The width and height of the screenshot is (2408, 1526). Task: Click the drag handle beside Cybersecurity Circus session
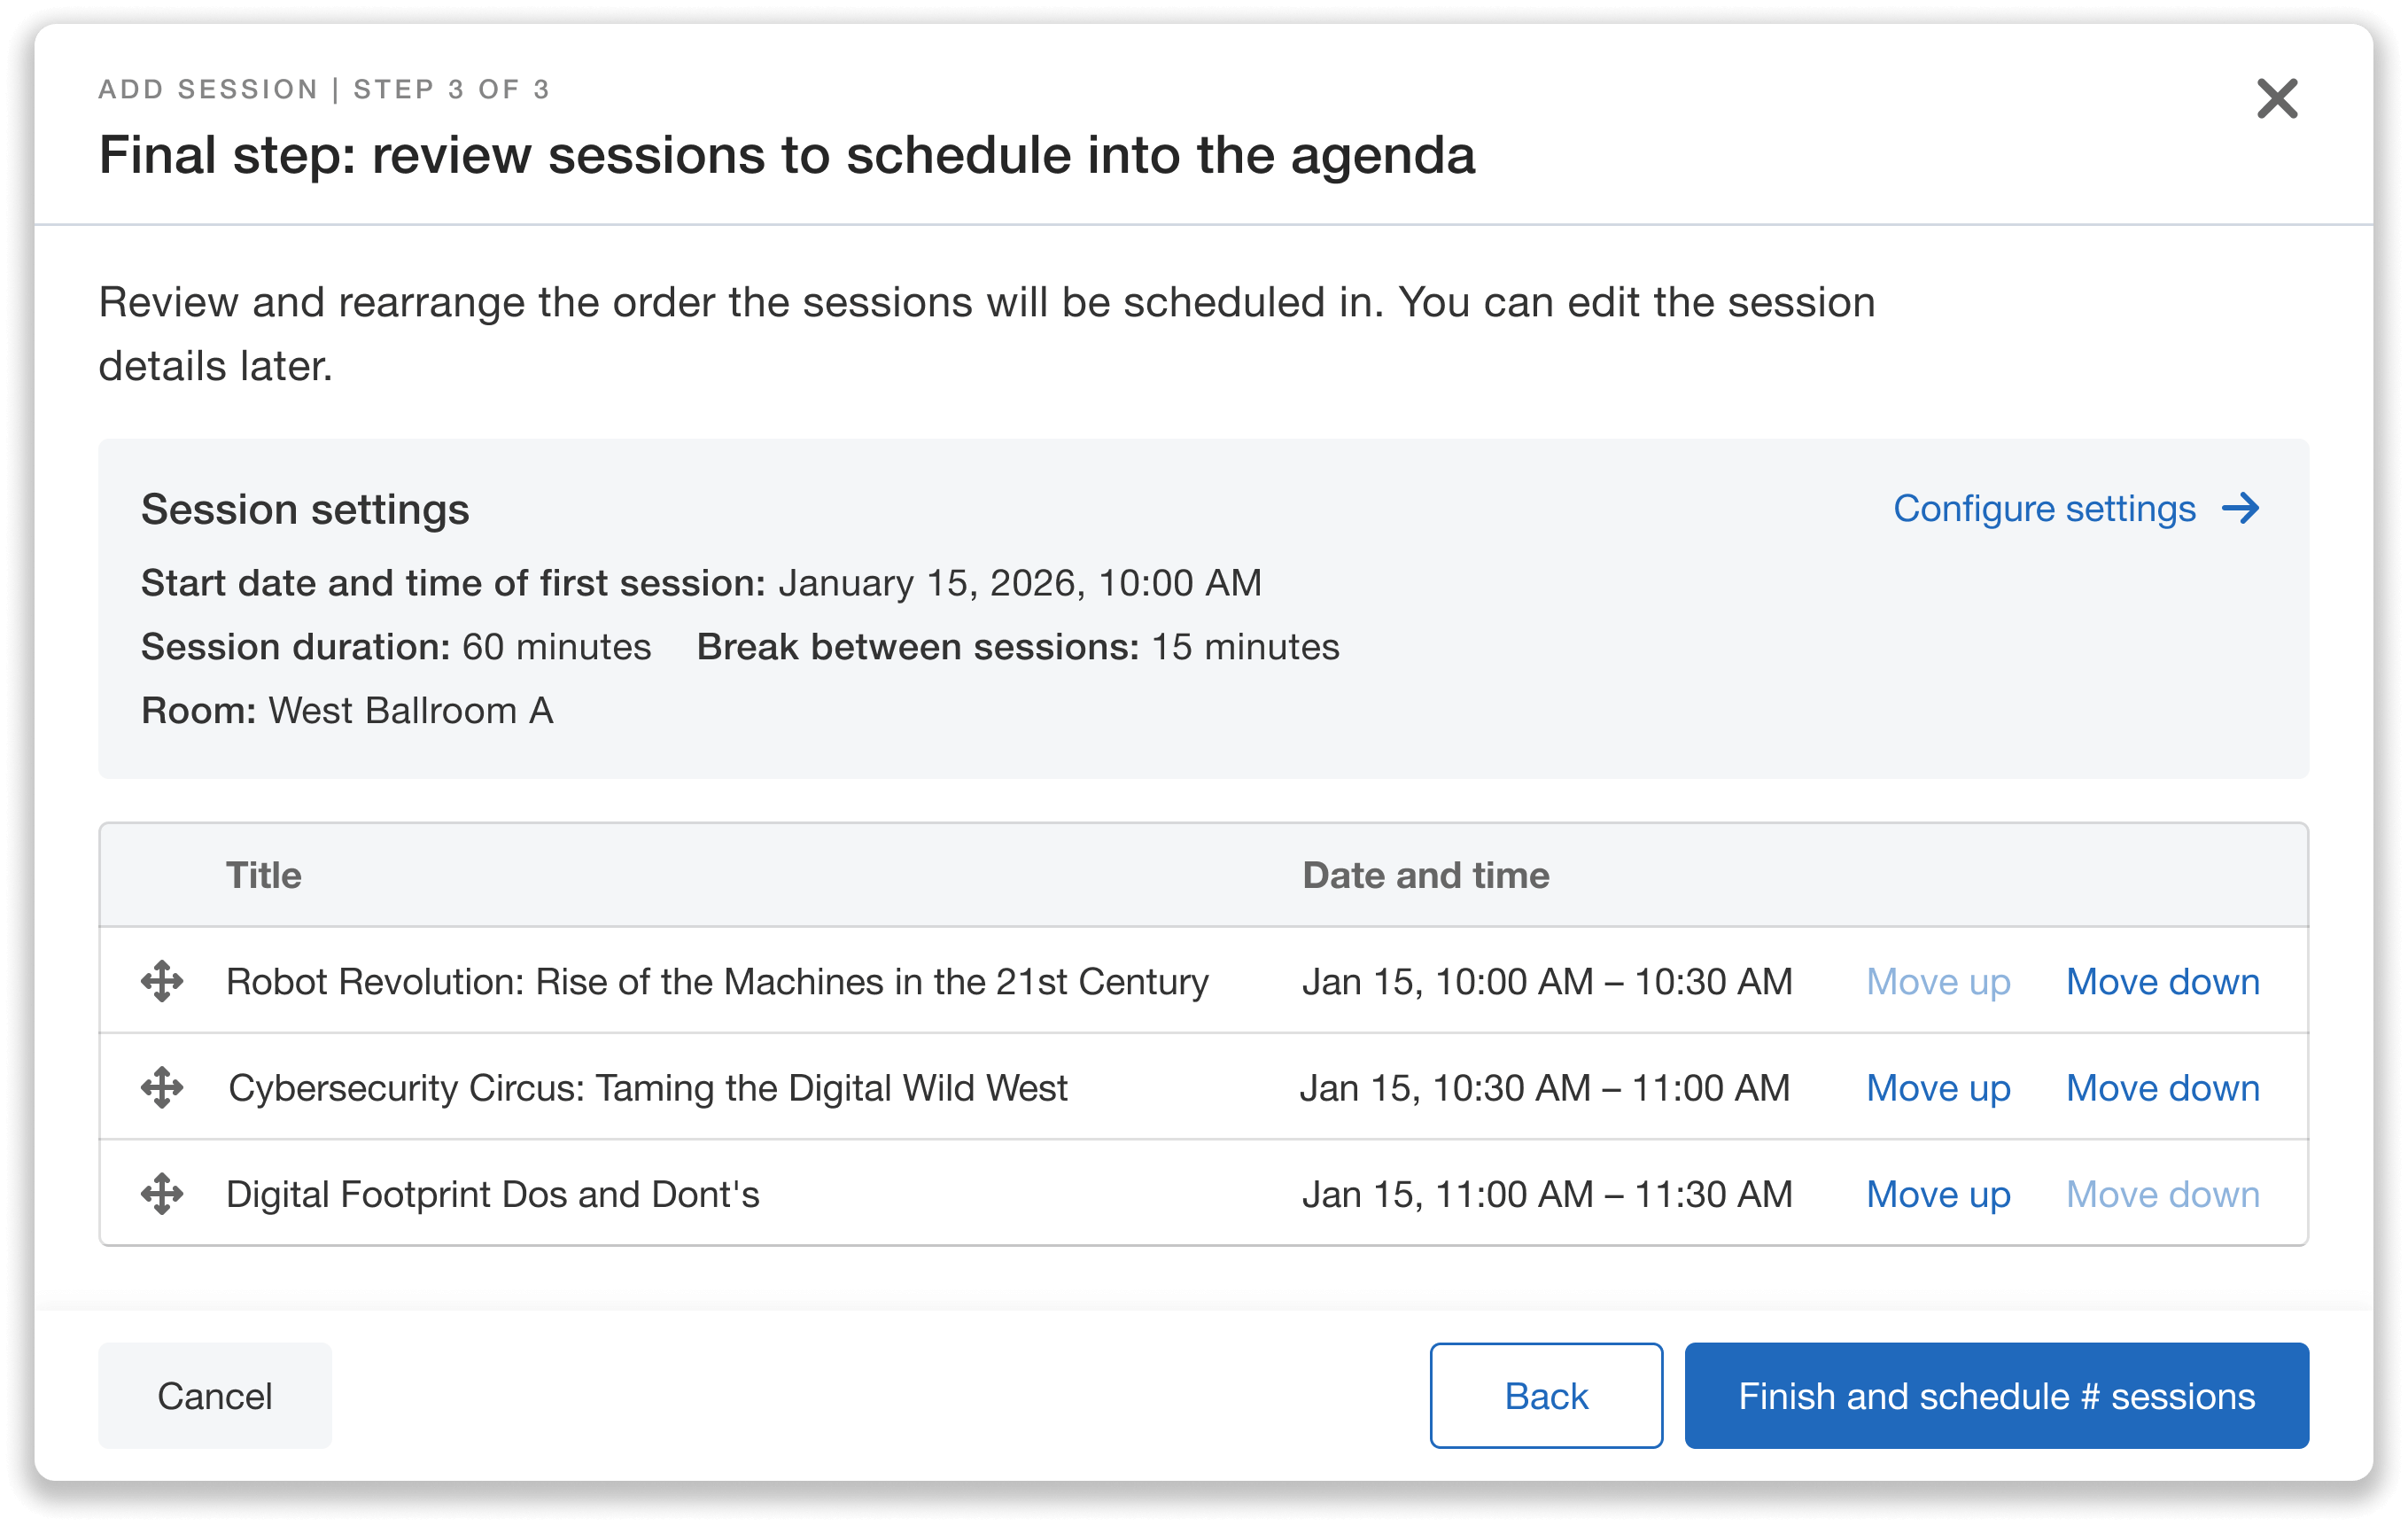coord(161,1088)
